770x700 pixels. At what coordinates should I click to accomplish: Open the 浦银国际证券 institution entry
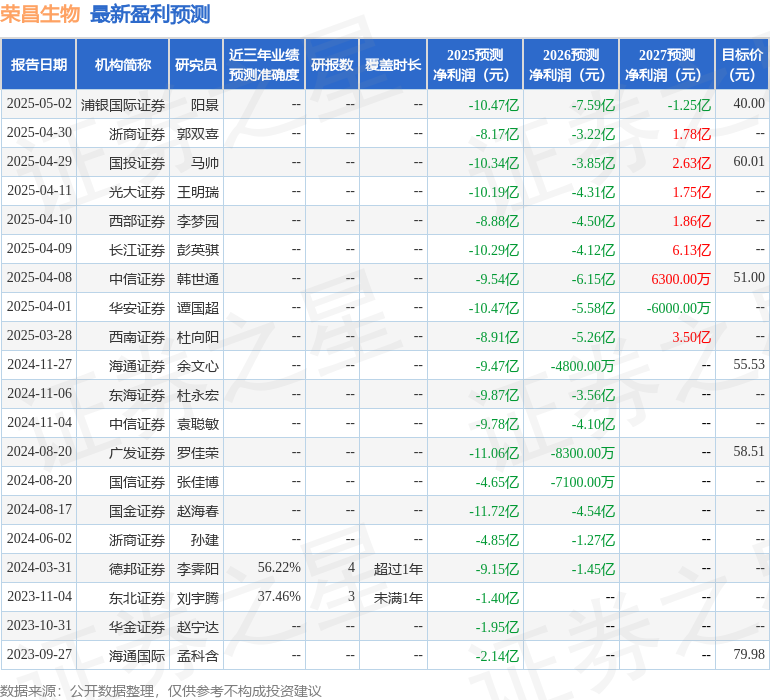pyautogui.click(x=123, y=105)
